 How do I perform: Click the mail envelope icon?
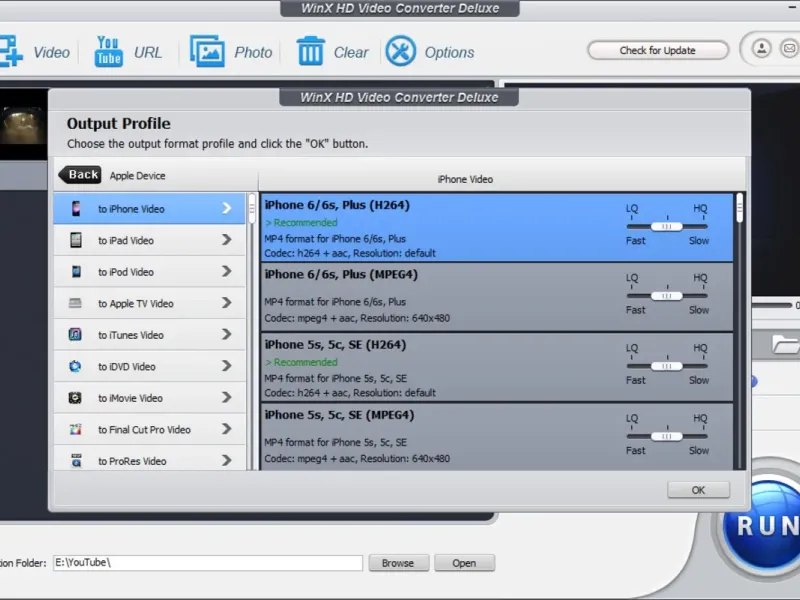point(789,49)
